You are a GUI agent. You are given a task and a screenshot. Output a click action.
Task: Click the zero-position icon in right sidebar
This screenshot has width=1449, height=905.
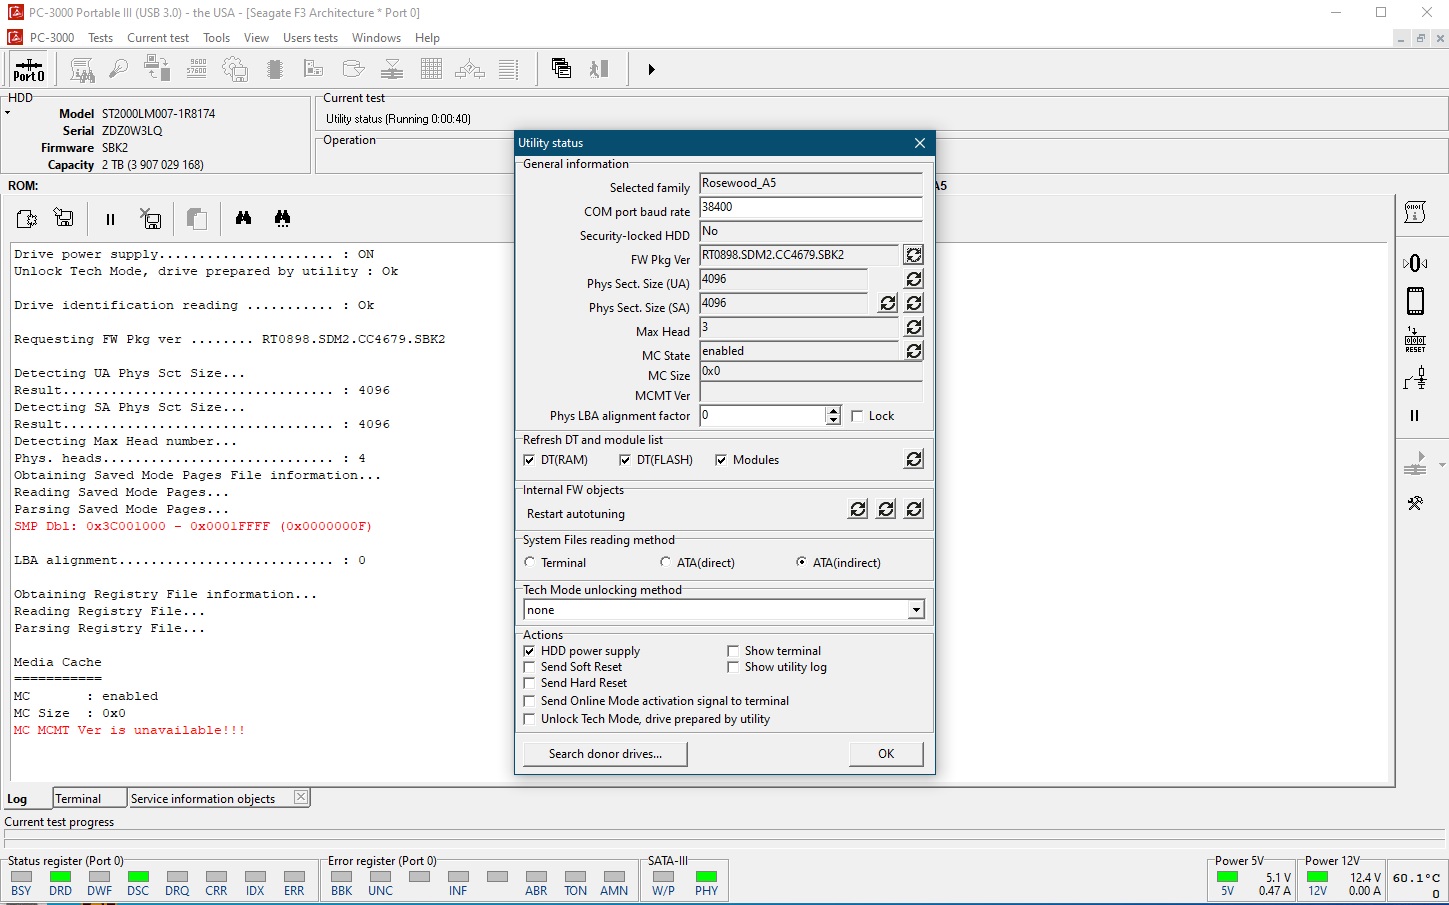tap(1415, 263)
